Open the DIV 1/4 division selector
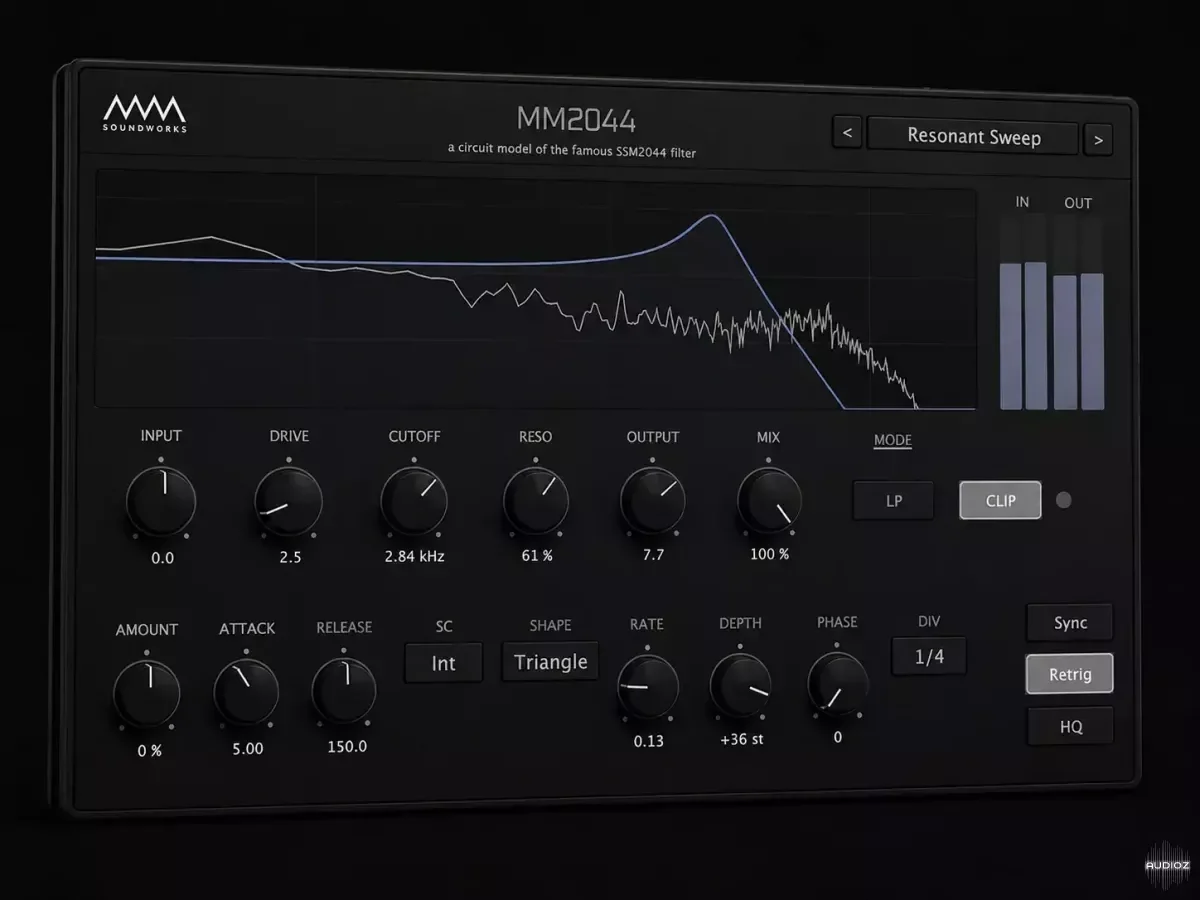Screen dimensions: 1200x900 929,656
